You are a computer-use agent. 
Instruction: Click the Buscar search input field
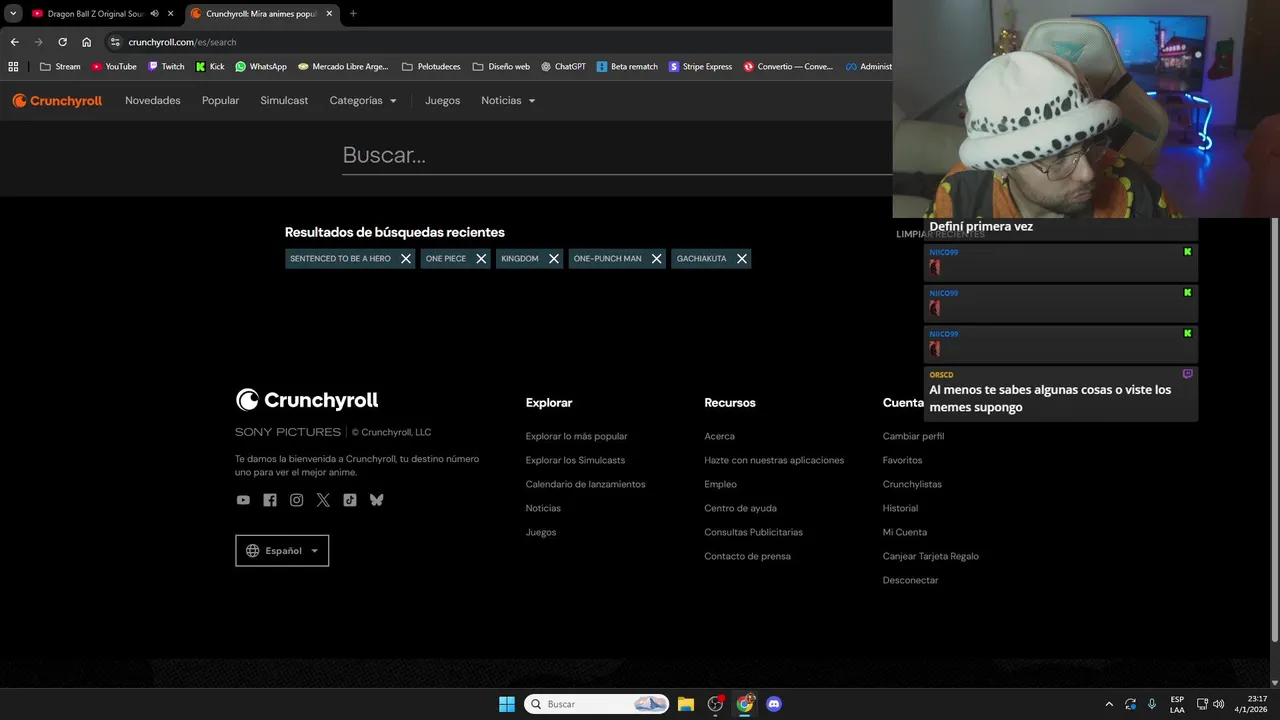[616, 155]
